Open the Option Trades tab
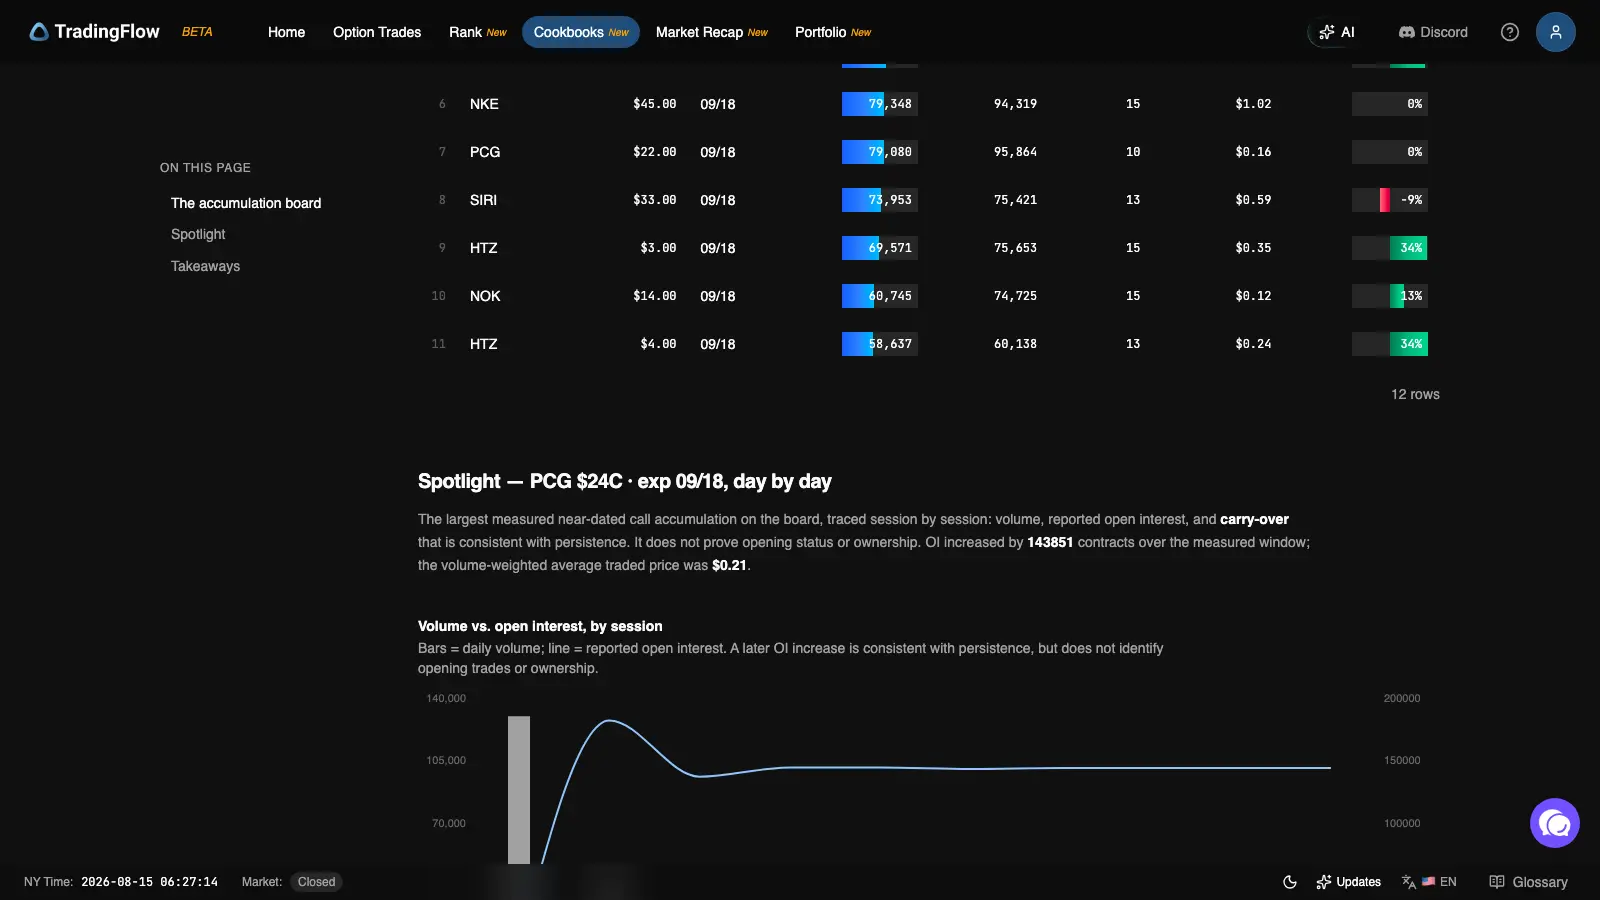This screenshot has height=900, width=1600. (x=377, y=32)
